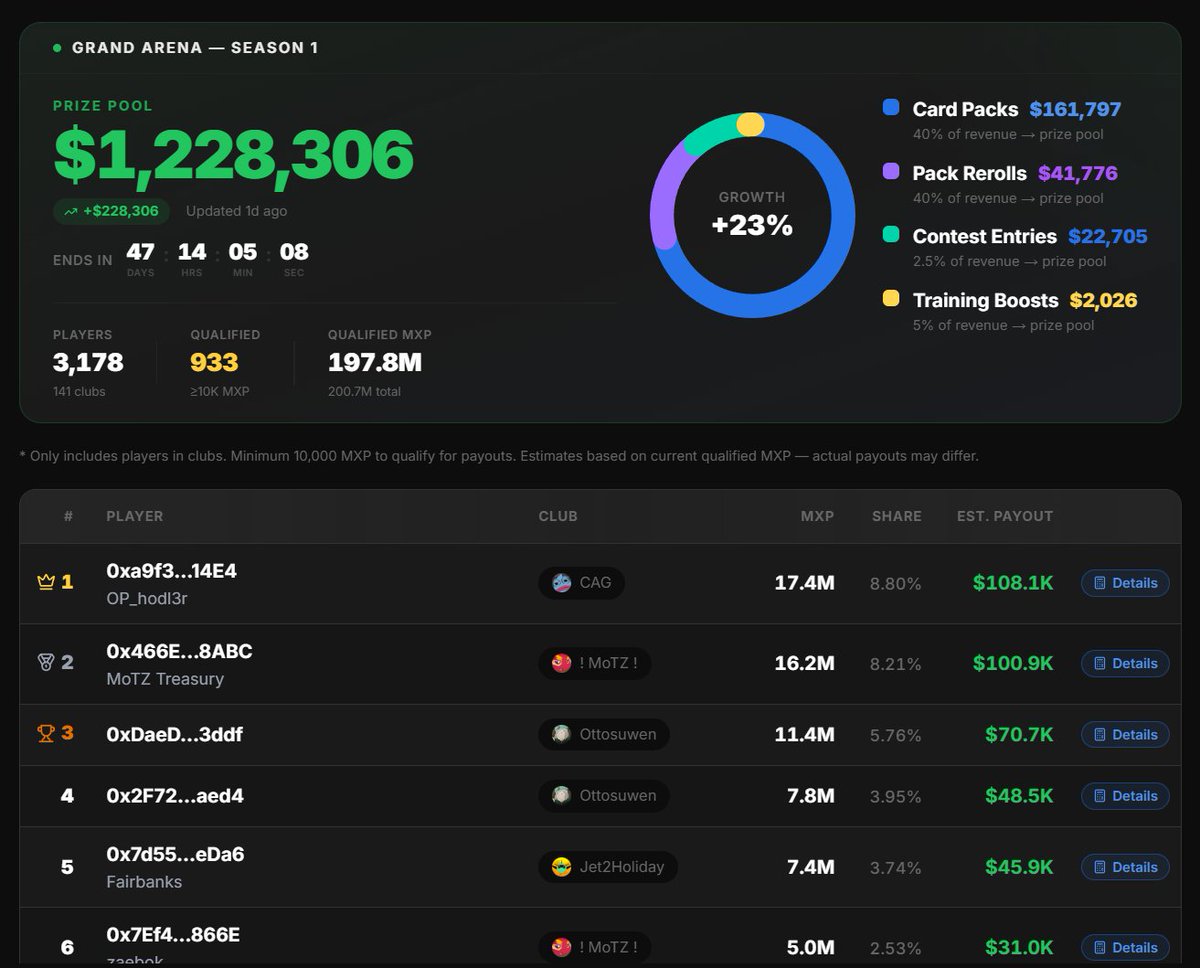Viewport: 1200px width, 968px height.
Task: Open Details for Fairbanks row
Action: 1125,867
